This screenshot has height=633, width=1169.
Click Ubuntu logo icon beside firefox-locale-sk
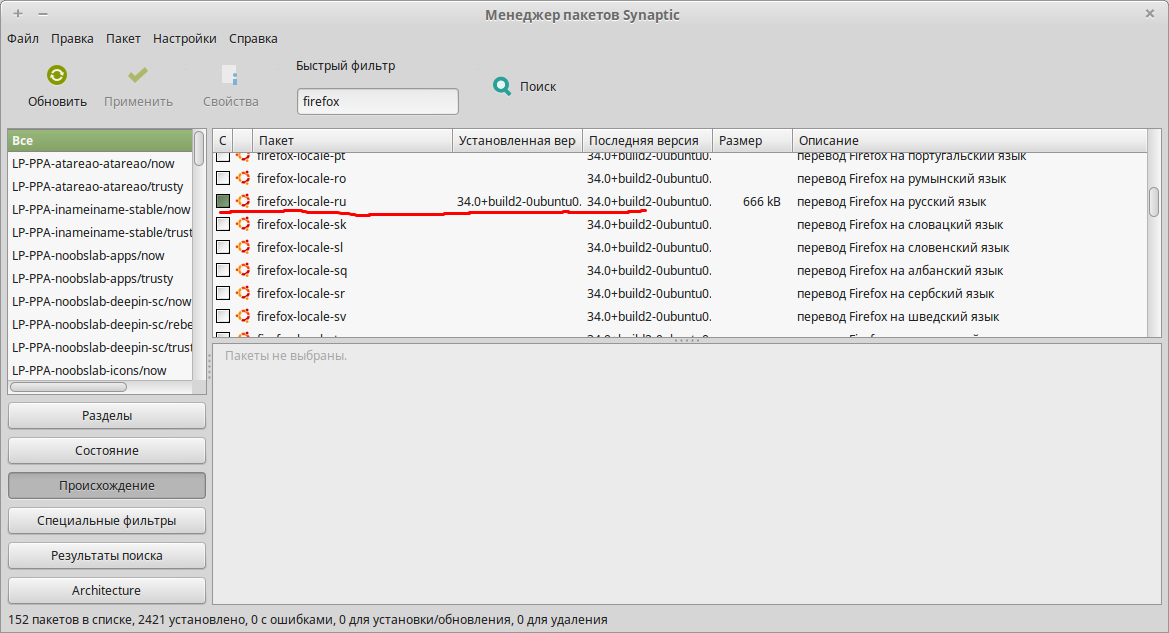point(242,224)
